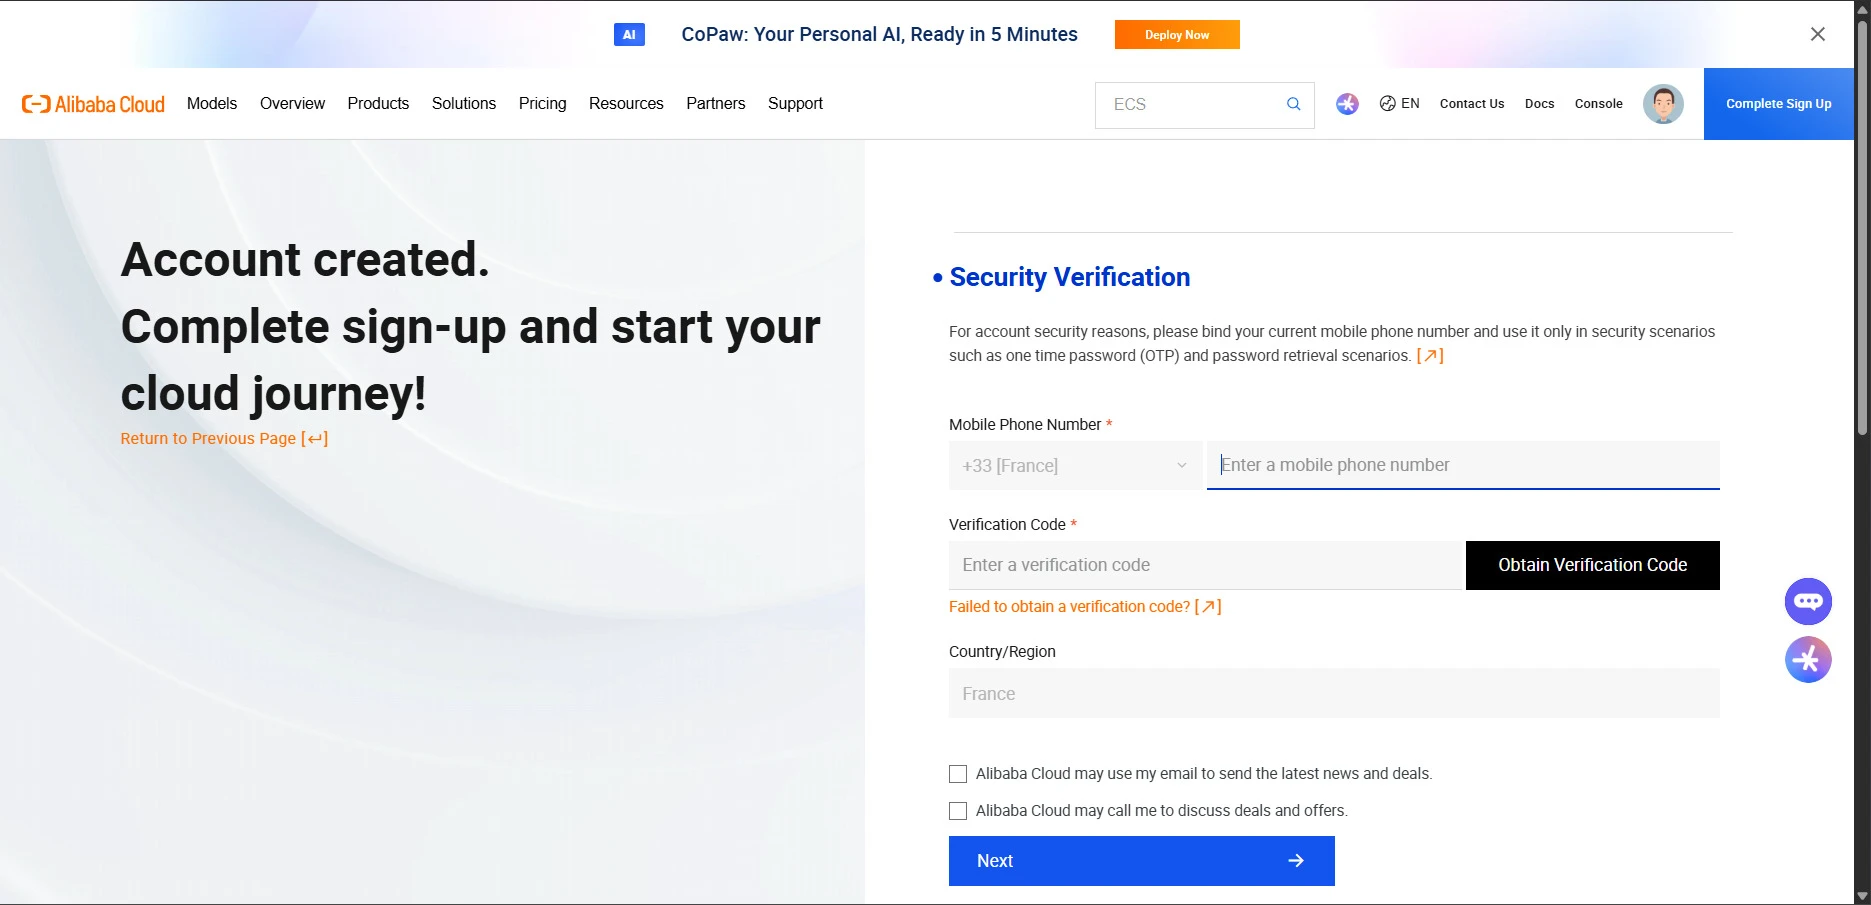Open the purple chat bubble widget
The image size is (1871, 905).
click(x=1808, y=601)
